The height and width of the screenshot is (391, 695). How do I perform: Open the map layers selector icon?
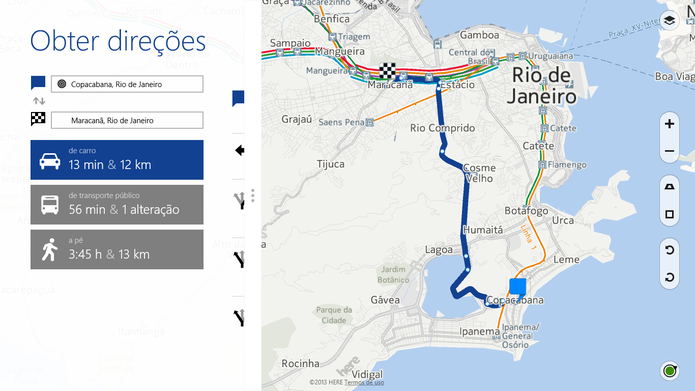click(x=669, y=20)
